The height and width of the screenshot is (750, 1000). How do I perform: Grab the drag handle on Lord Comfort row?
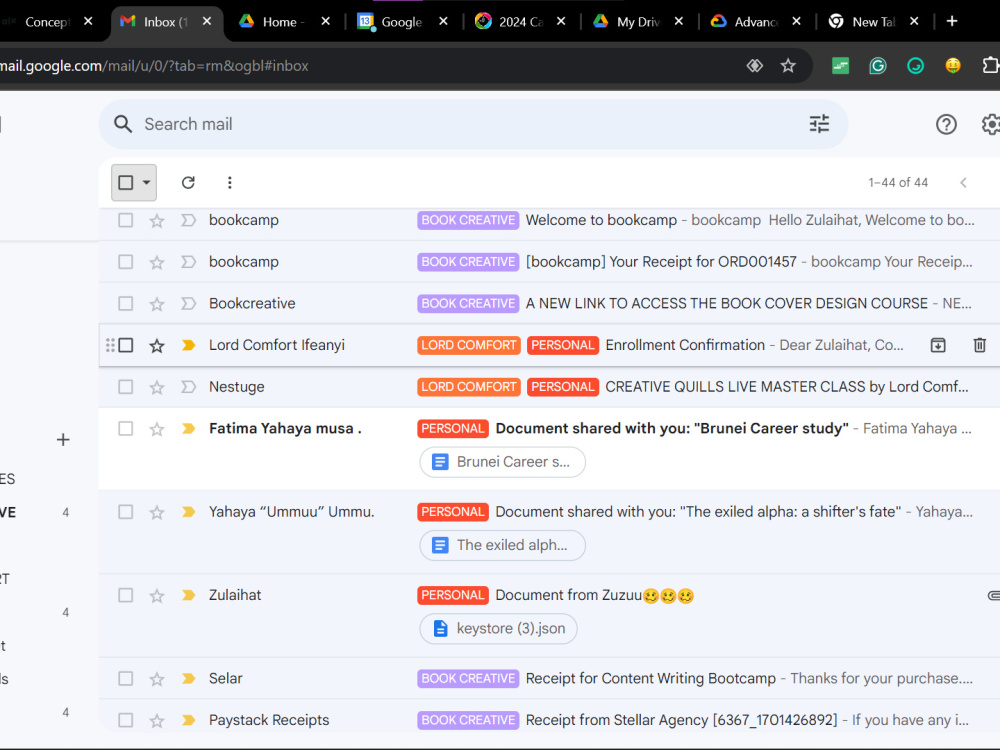pyautogui.click(x=110, y=345)
